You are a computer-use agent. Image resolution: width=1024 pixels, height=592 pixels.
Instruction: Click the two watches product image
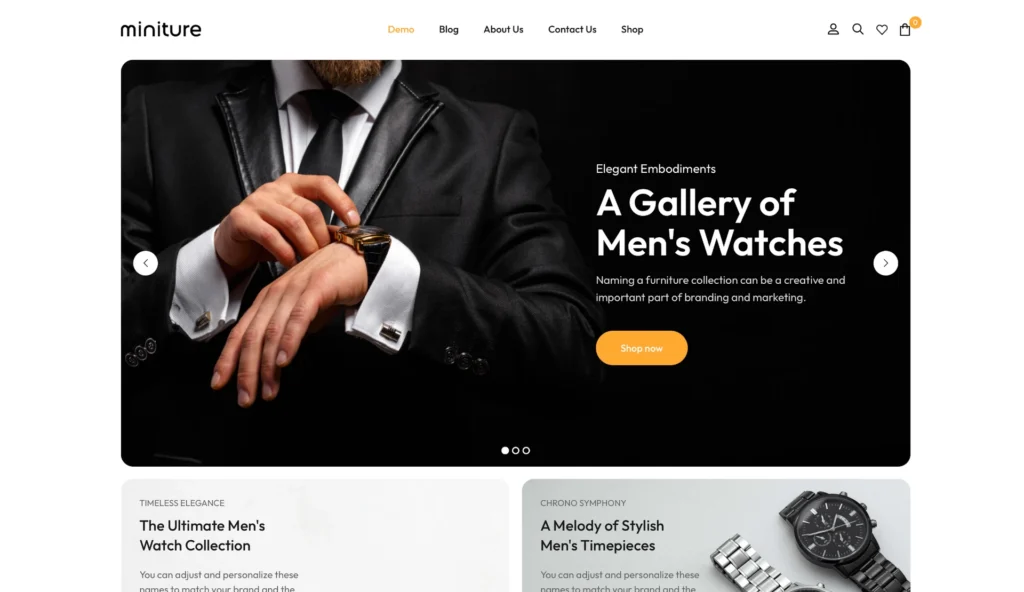coord(810,541)
